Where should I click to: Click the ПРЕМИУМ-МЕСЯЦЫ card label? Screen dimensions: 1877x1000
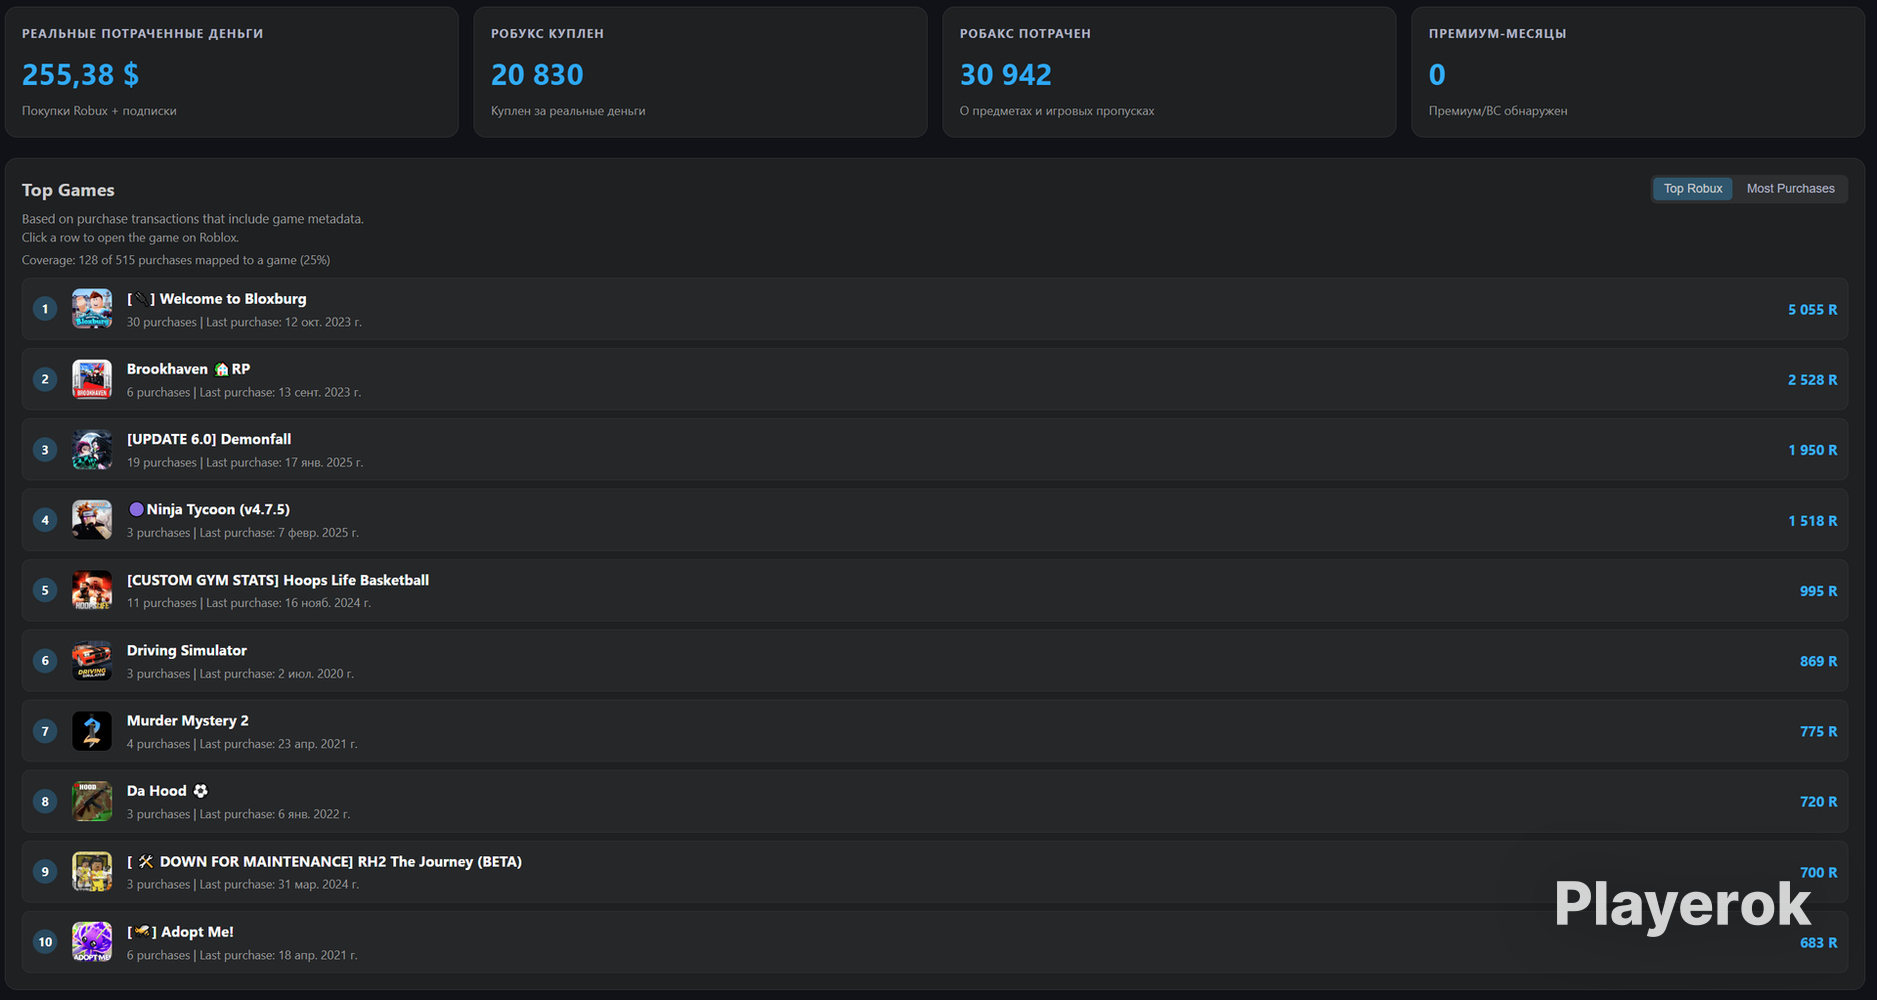pos(1497,34)
